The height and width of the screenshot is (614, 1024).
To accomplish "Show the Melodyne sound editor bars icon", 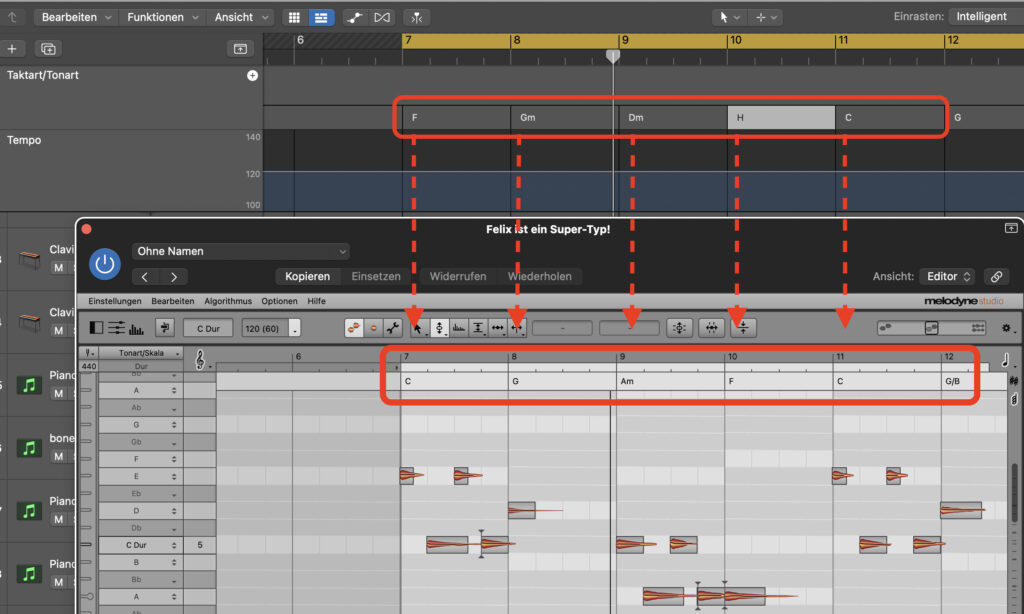I will pos(136,329).
